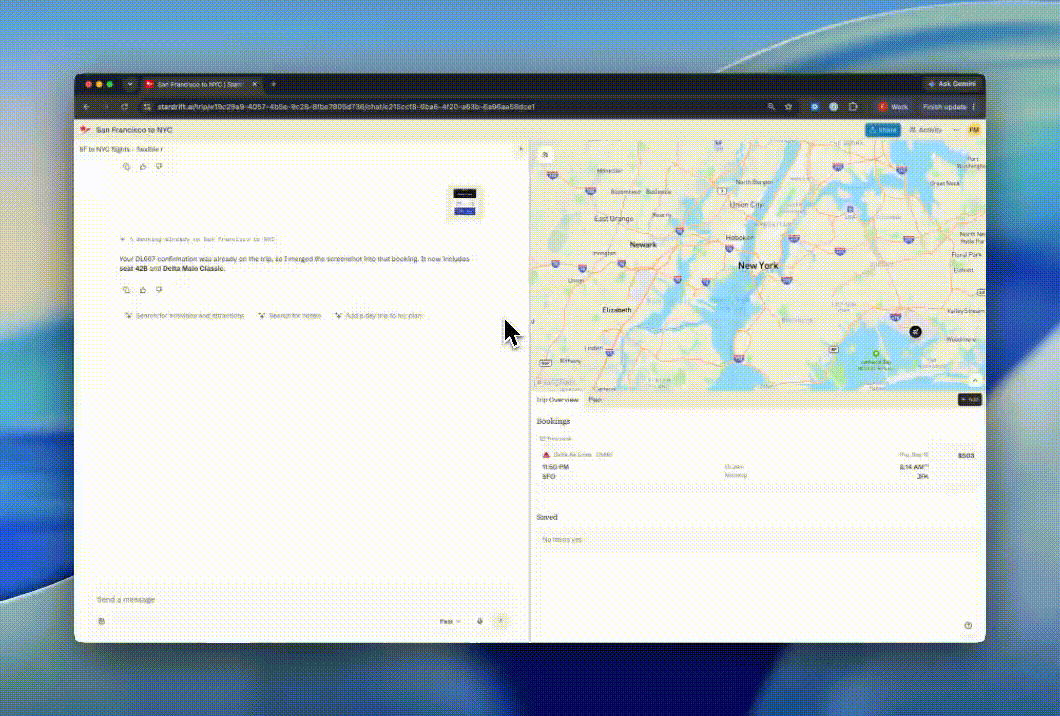Copy the upper chat message
This screenshot has width=1060, height=716.
point(126,166)
